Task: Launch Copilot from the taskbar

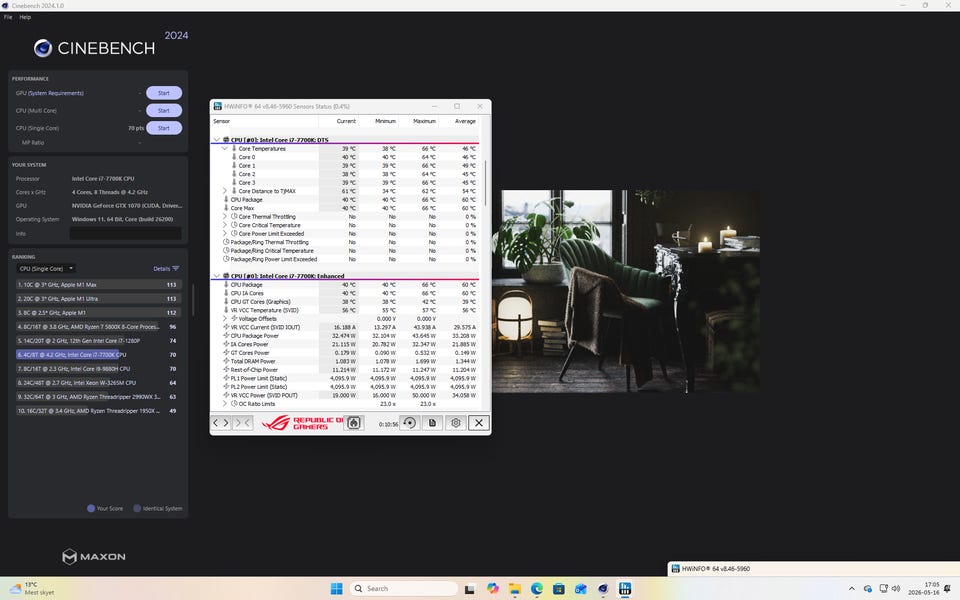Action: 492,588
